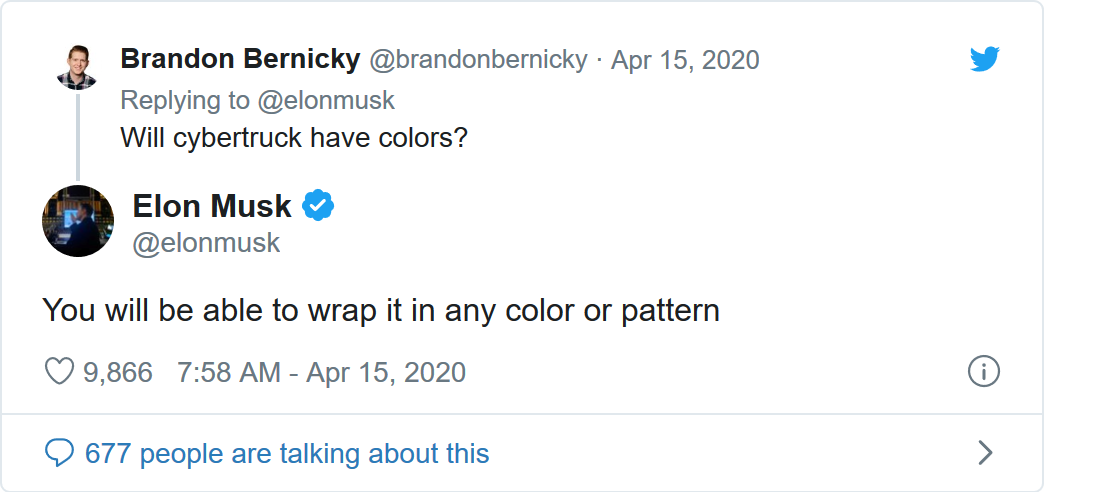Click the Brandon Bernicky display name
This screenshot has width=1100, height=492.
(x=240, y=60)
